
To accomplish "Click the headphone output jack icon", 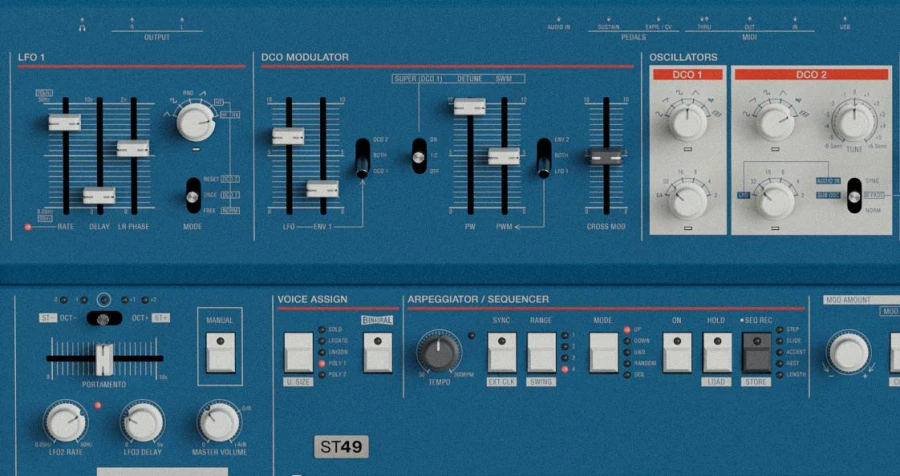I will tap(82, 28).
